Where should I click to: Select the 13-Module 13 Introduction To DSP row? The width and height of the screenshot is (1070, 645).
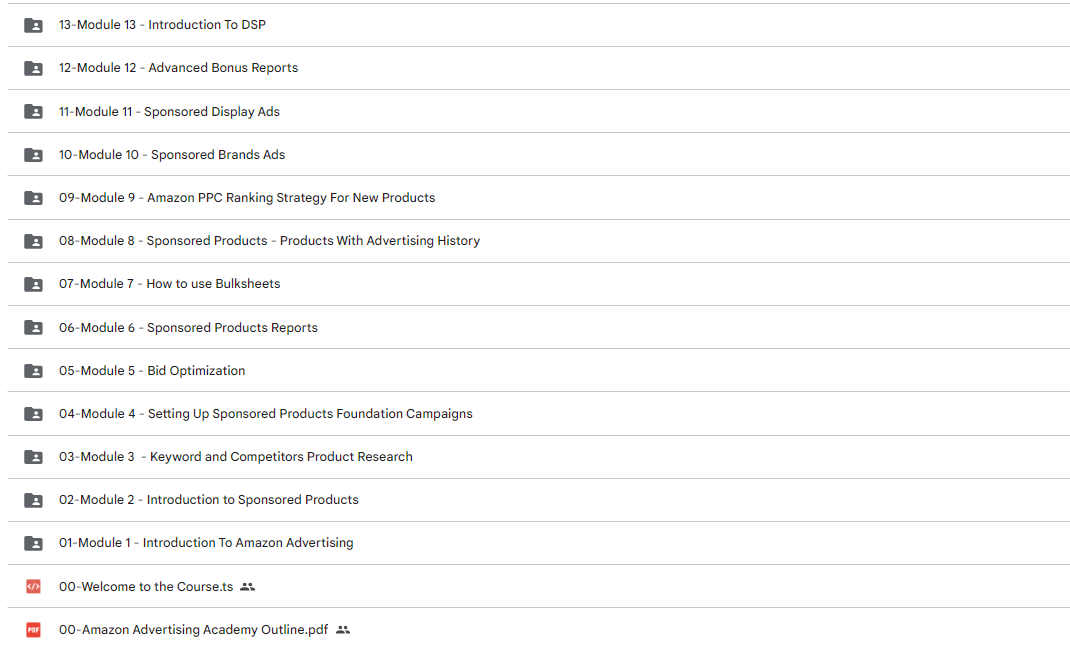point(538,25)
